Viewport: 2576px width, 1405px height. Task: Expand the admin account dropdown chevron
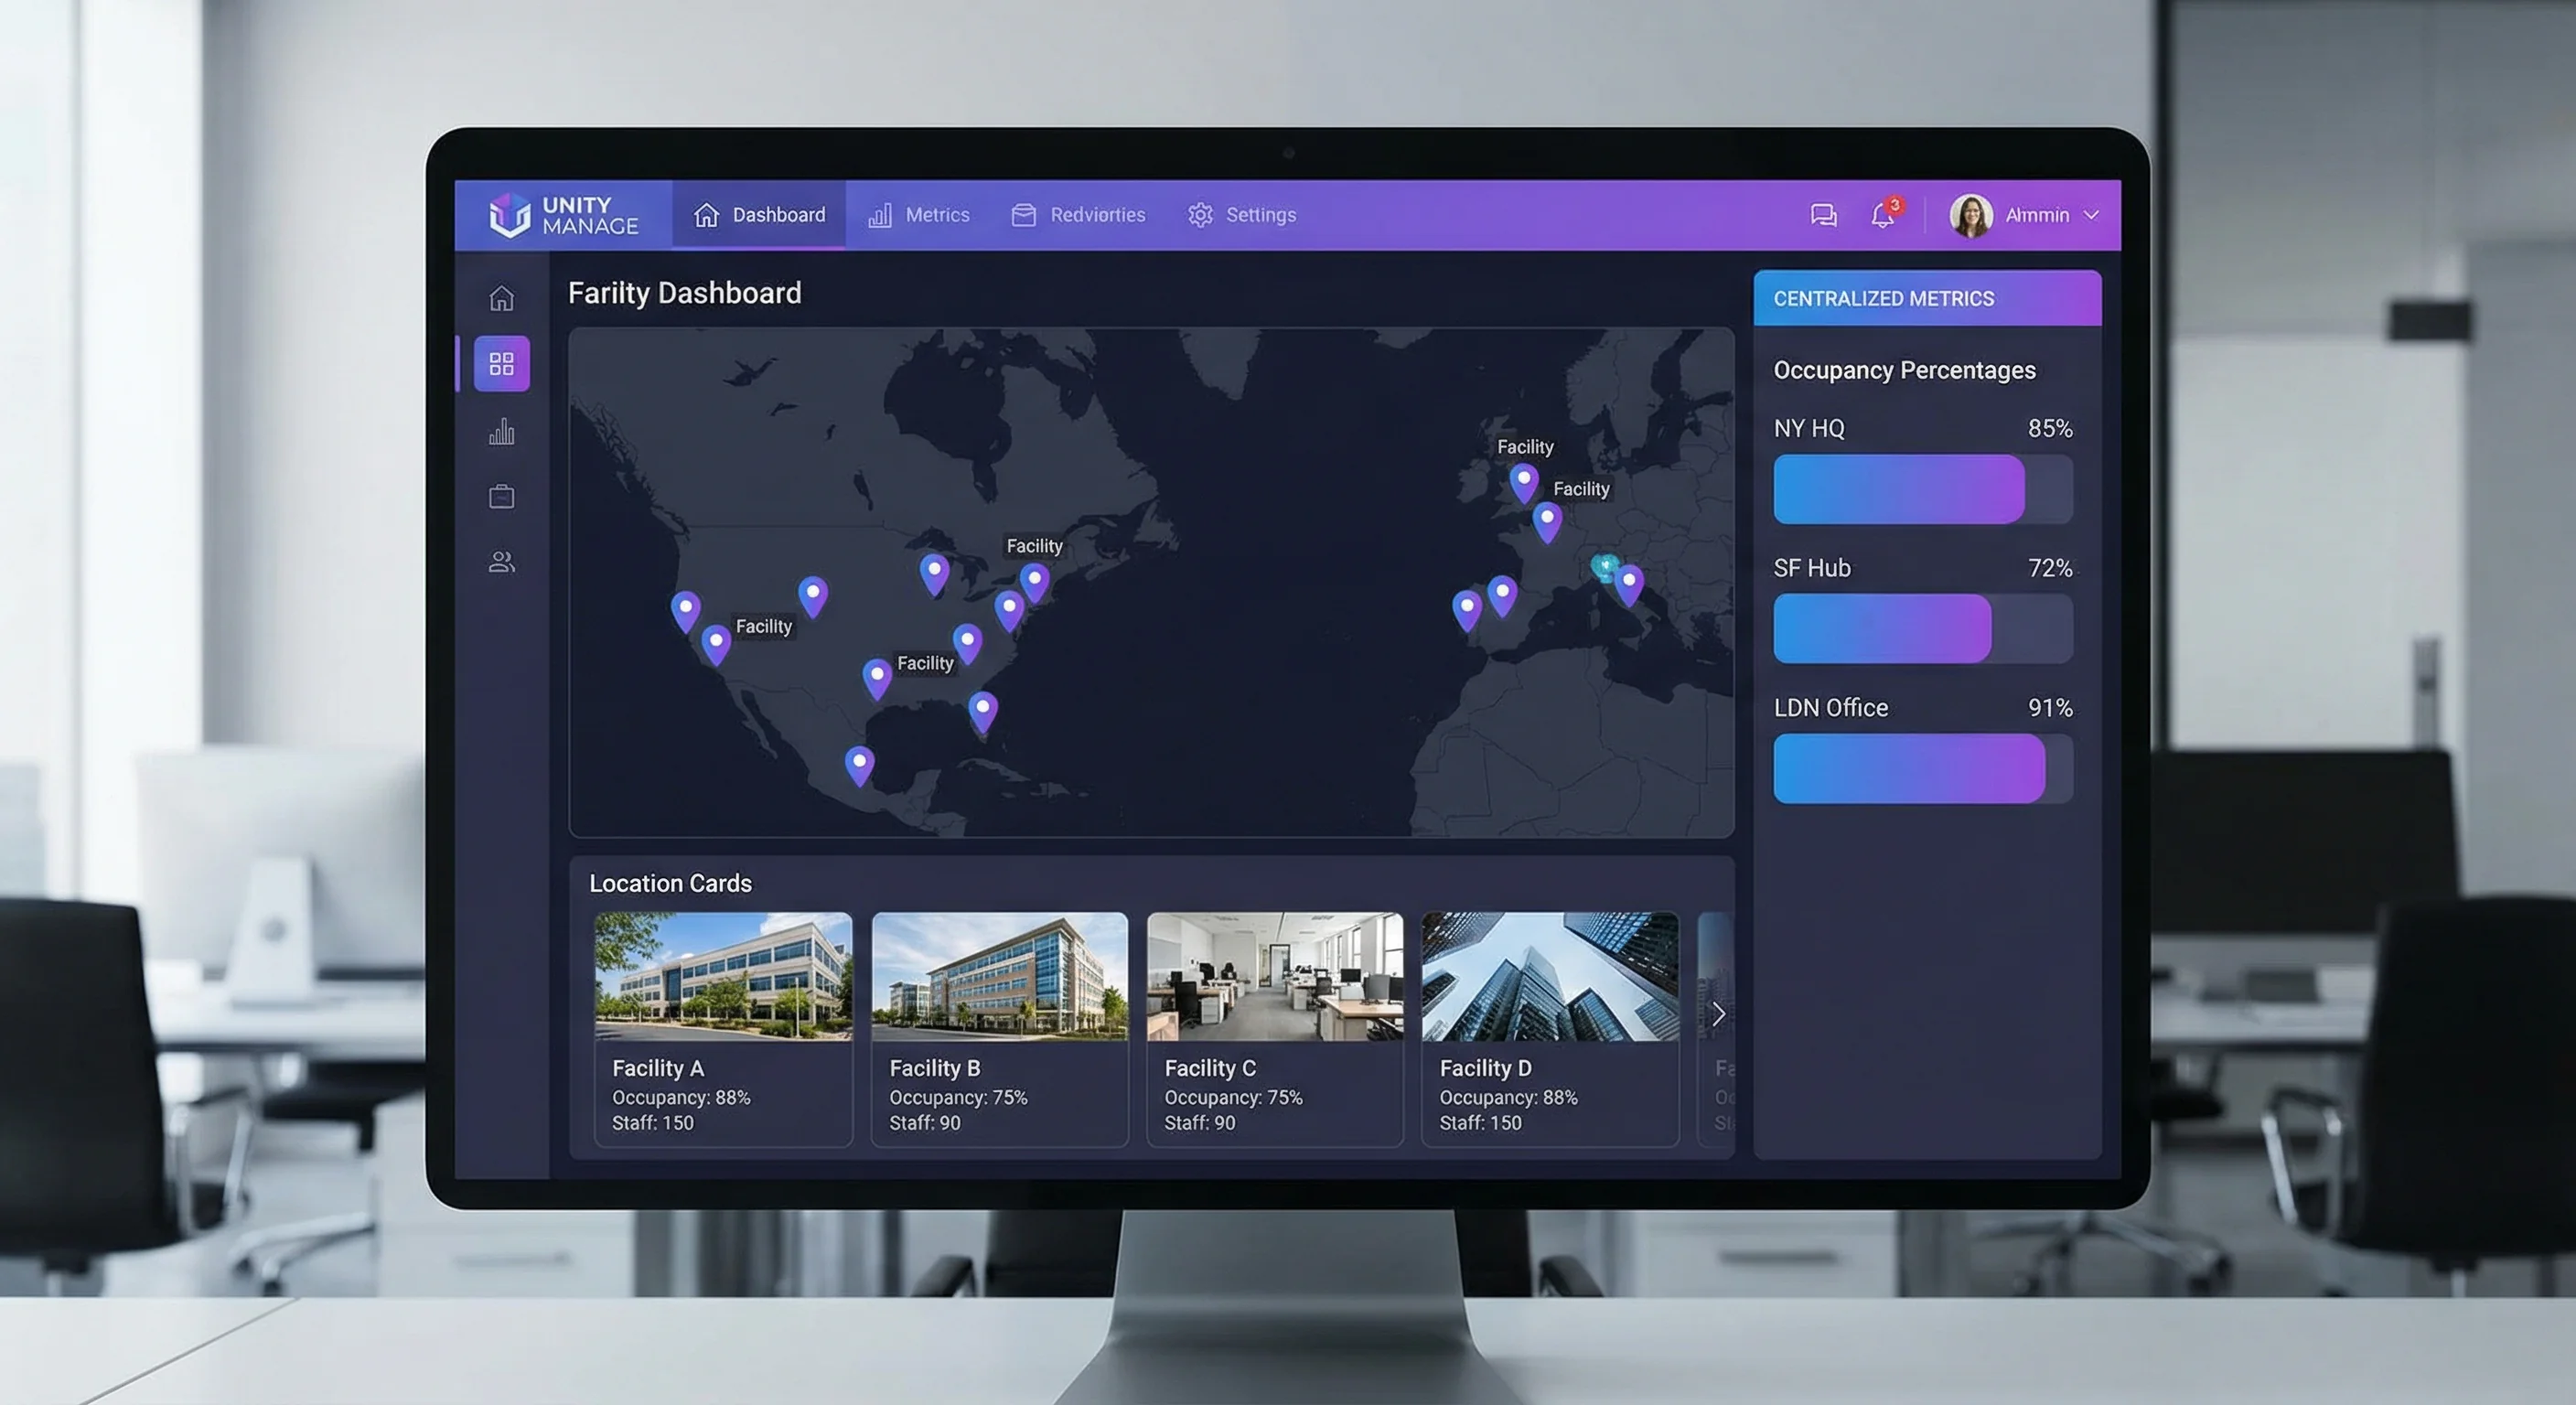click(x=2091, y=215)
